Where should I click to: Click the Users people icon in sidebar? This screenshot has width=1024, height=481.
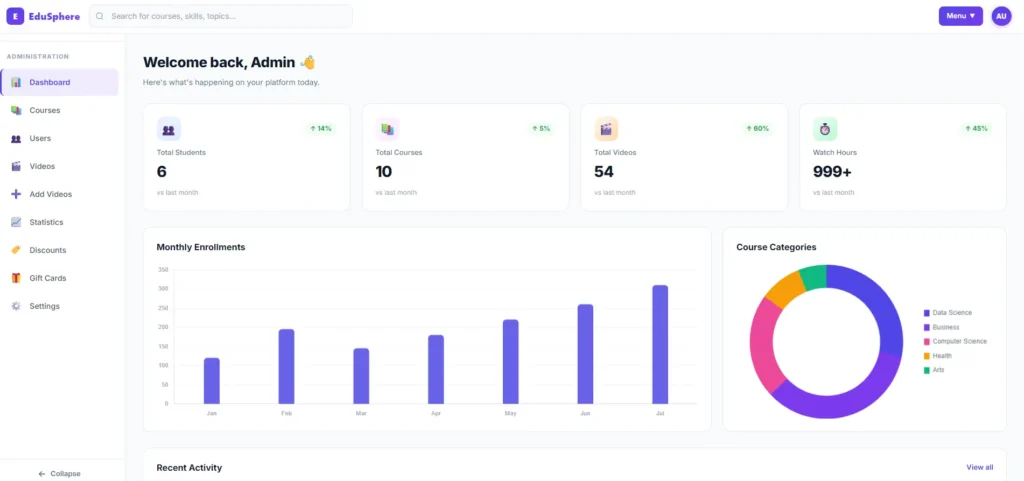(x=16, y=138)
